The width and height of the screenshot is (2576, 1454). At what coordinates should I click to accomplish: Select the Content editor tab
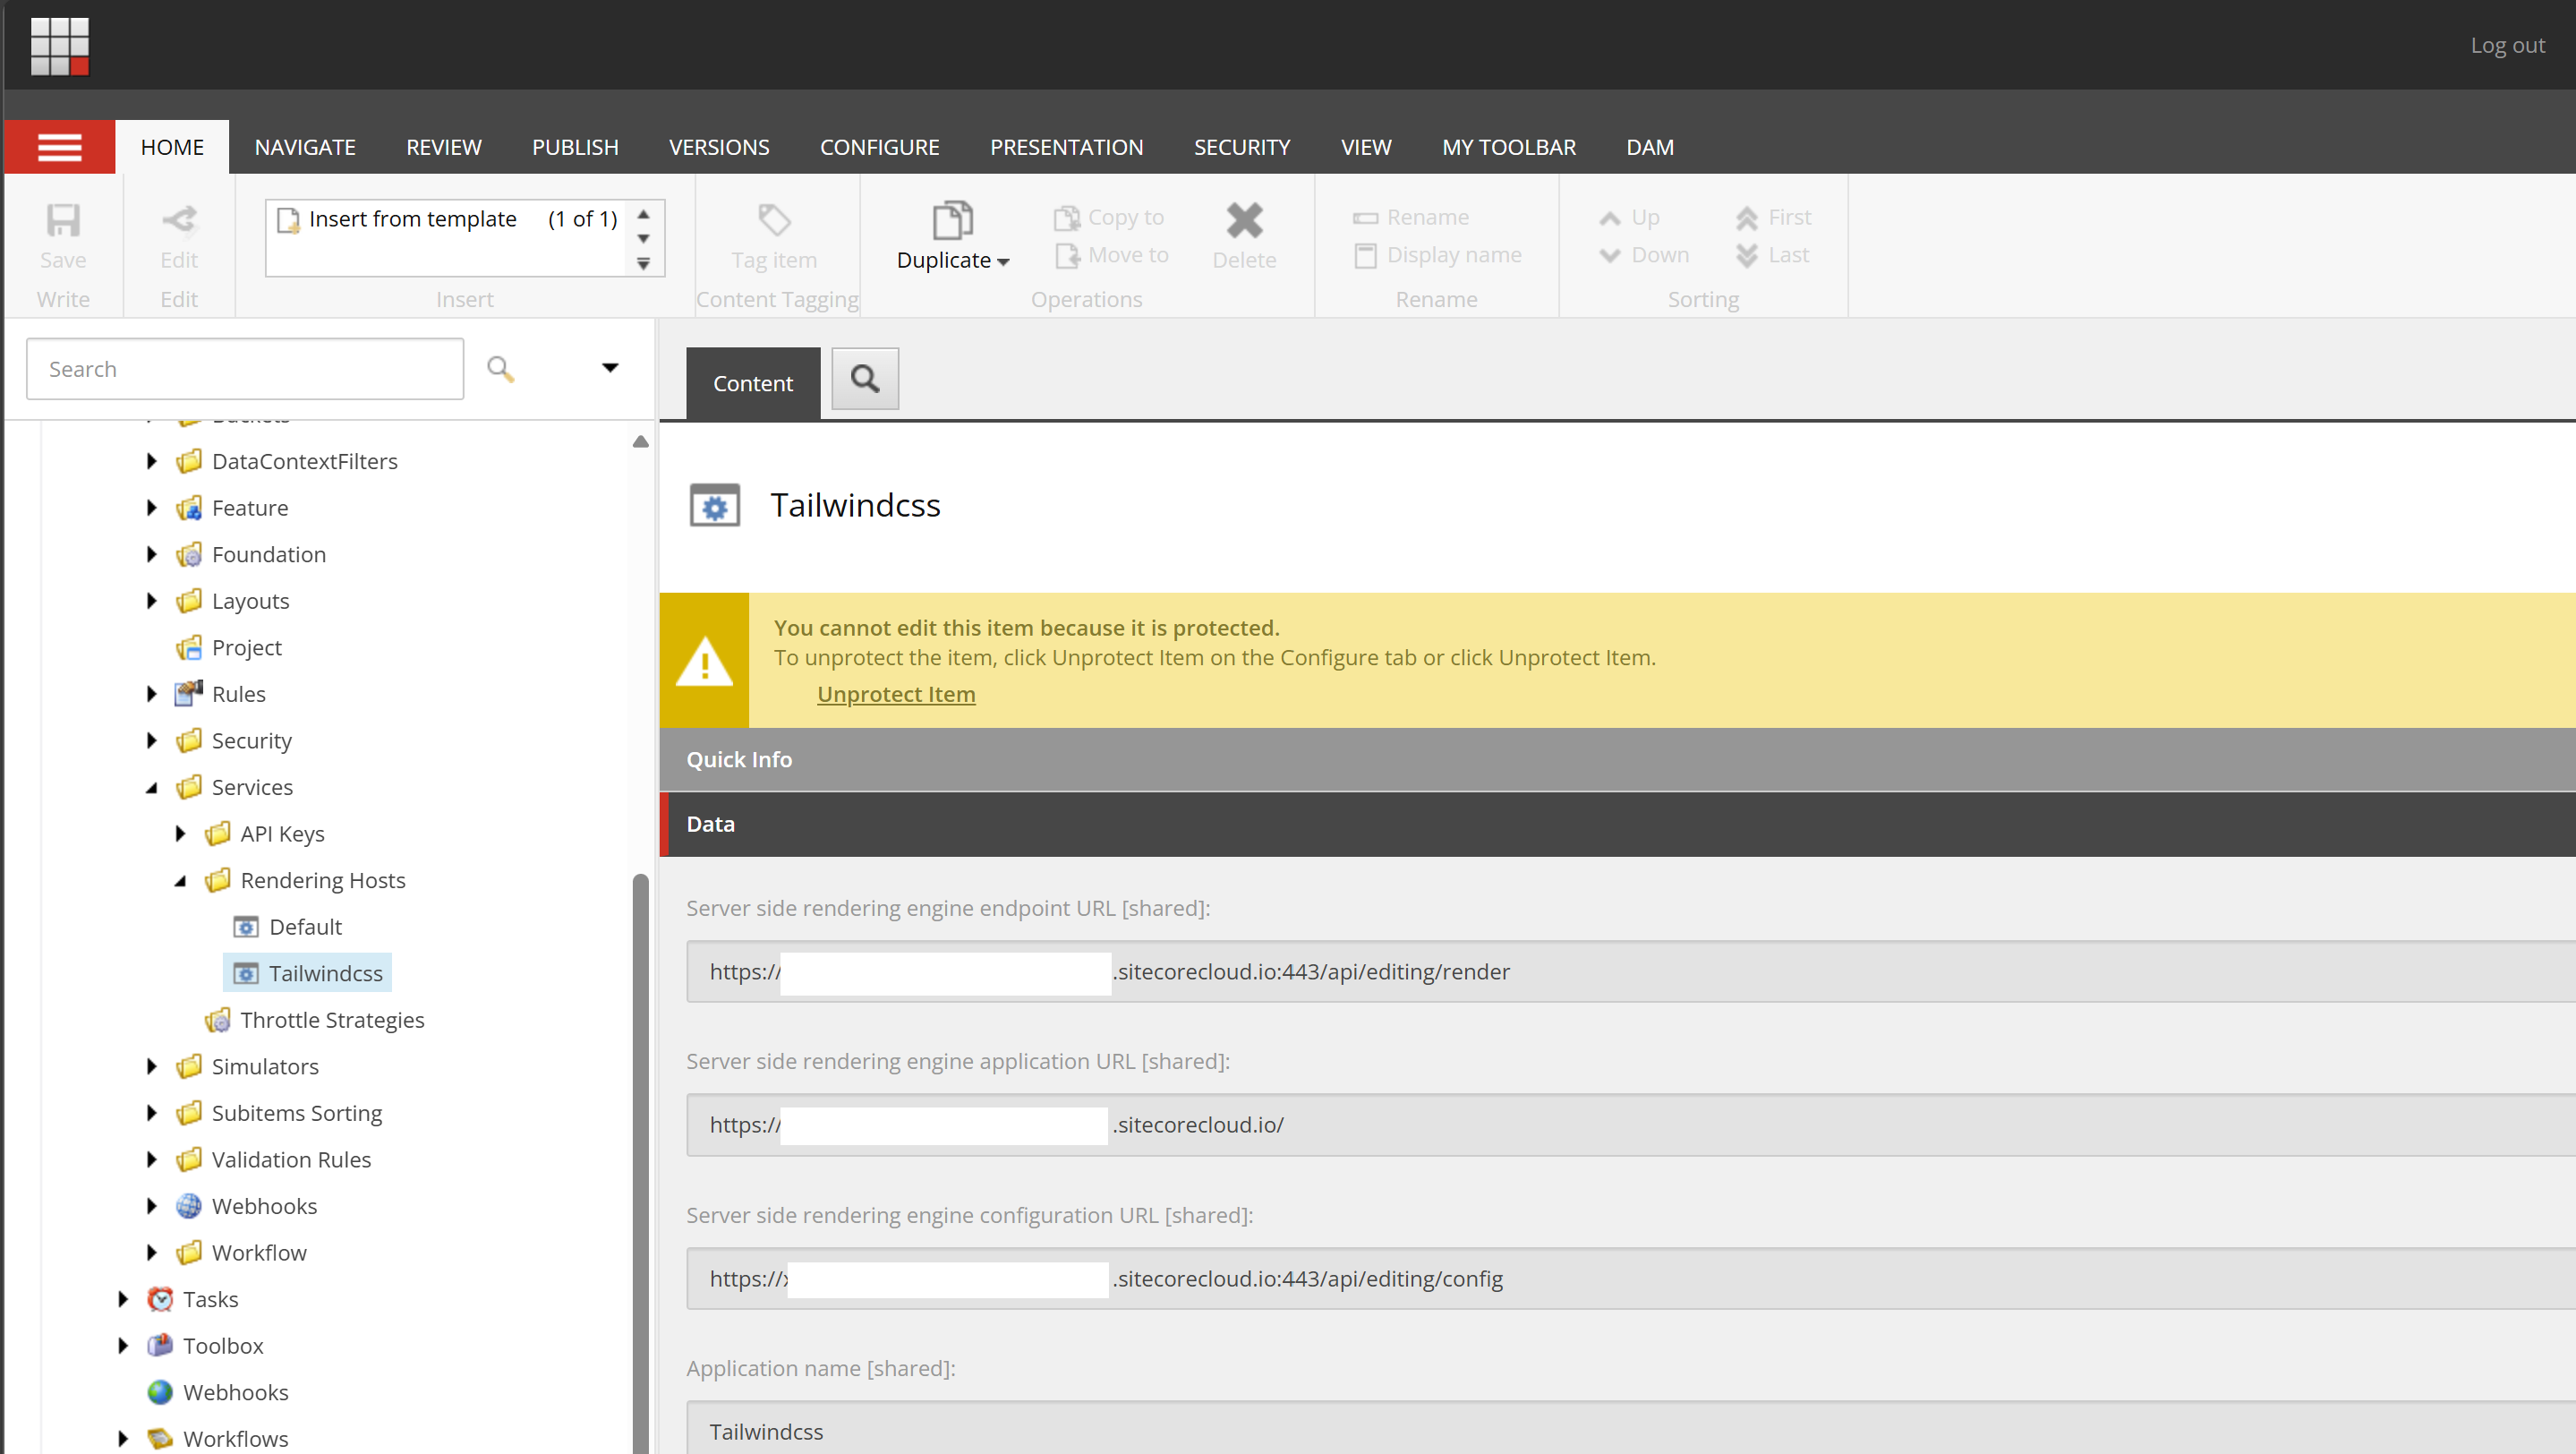(x=752, y=383)
